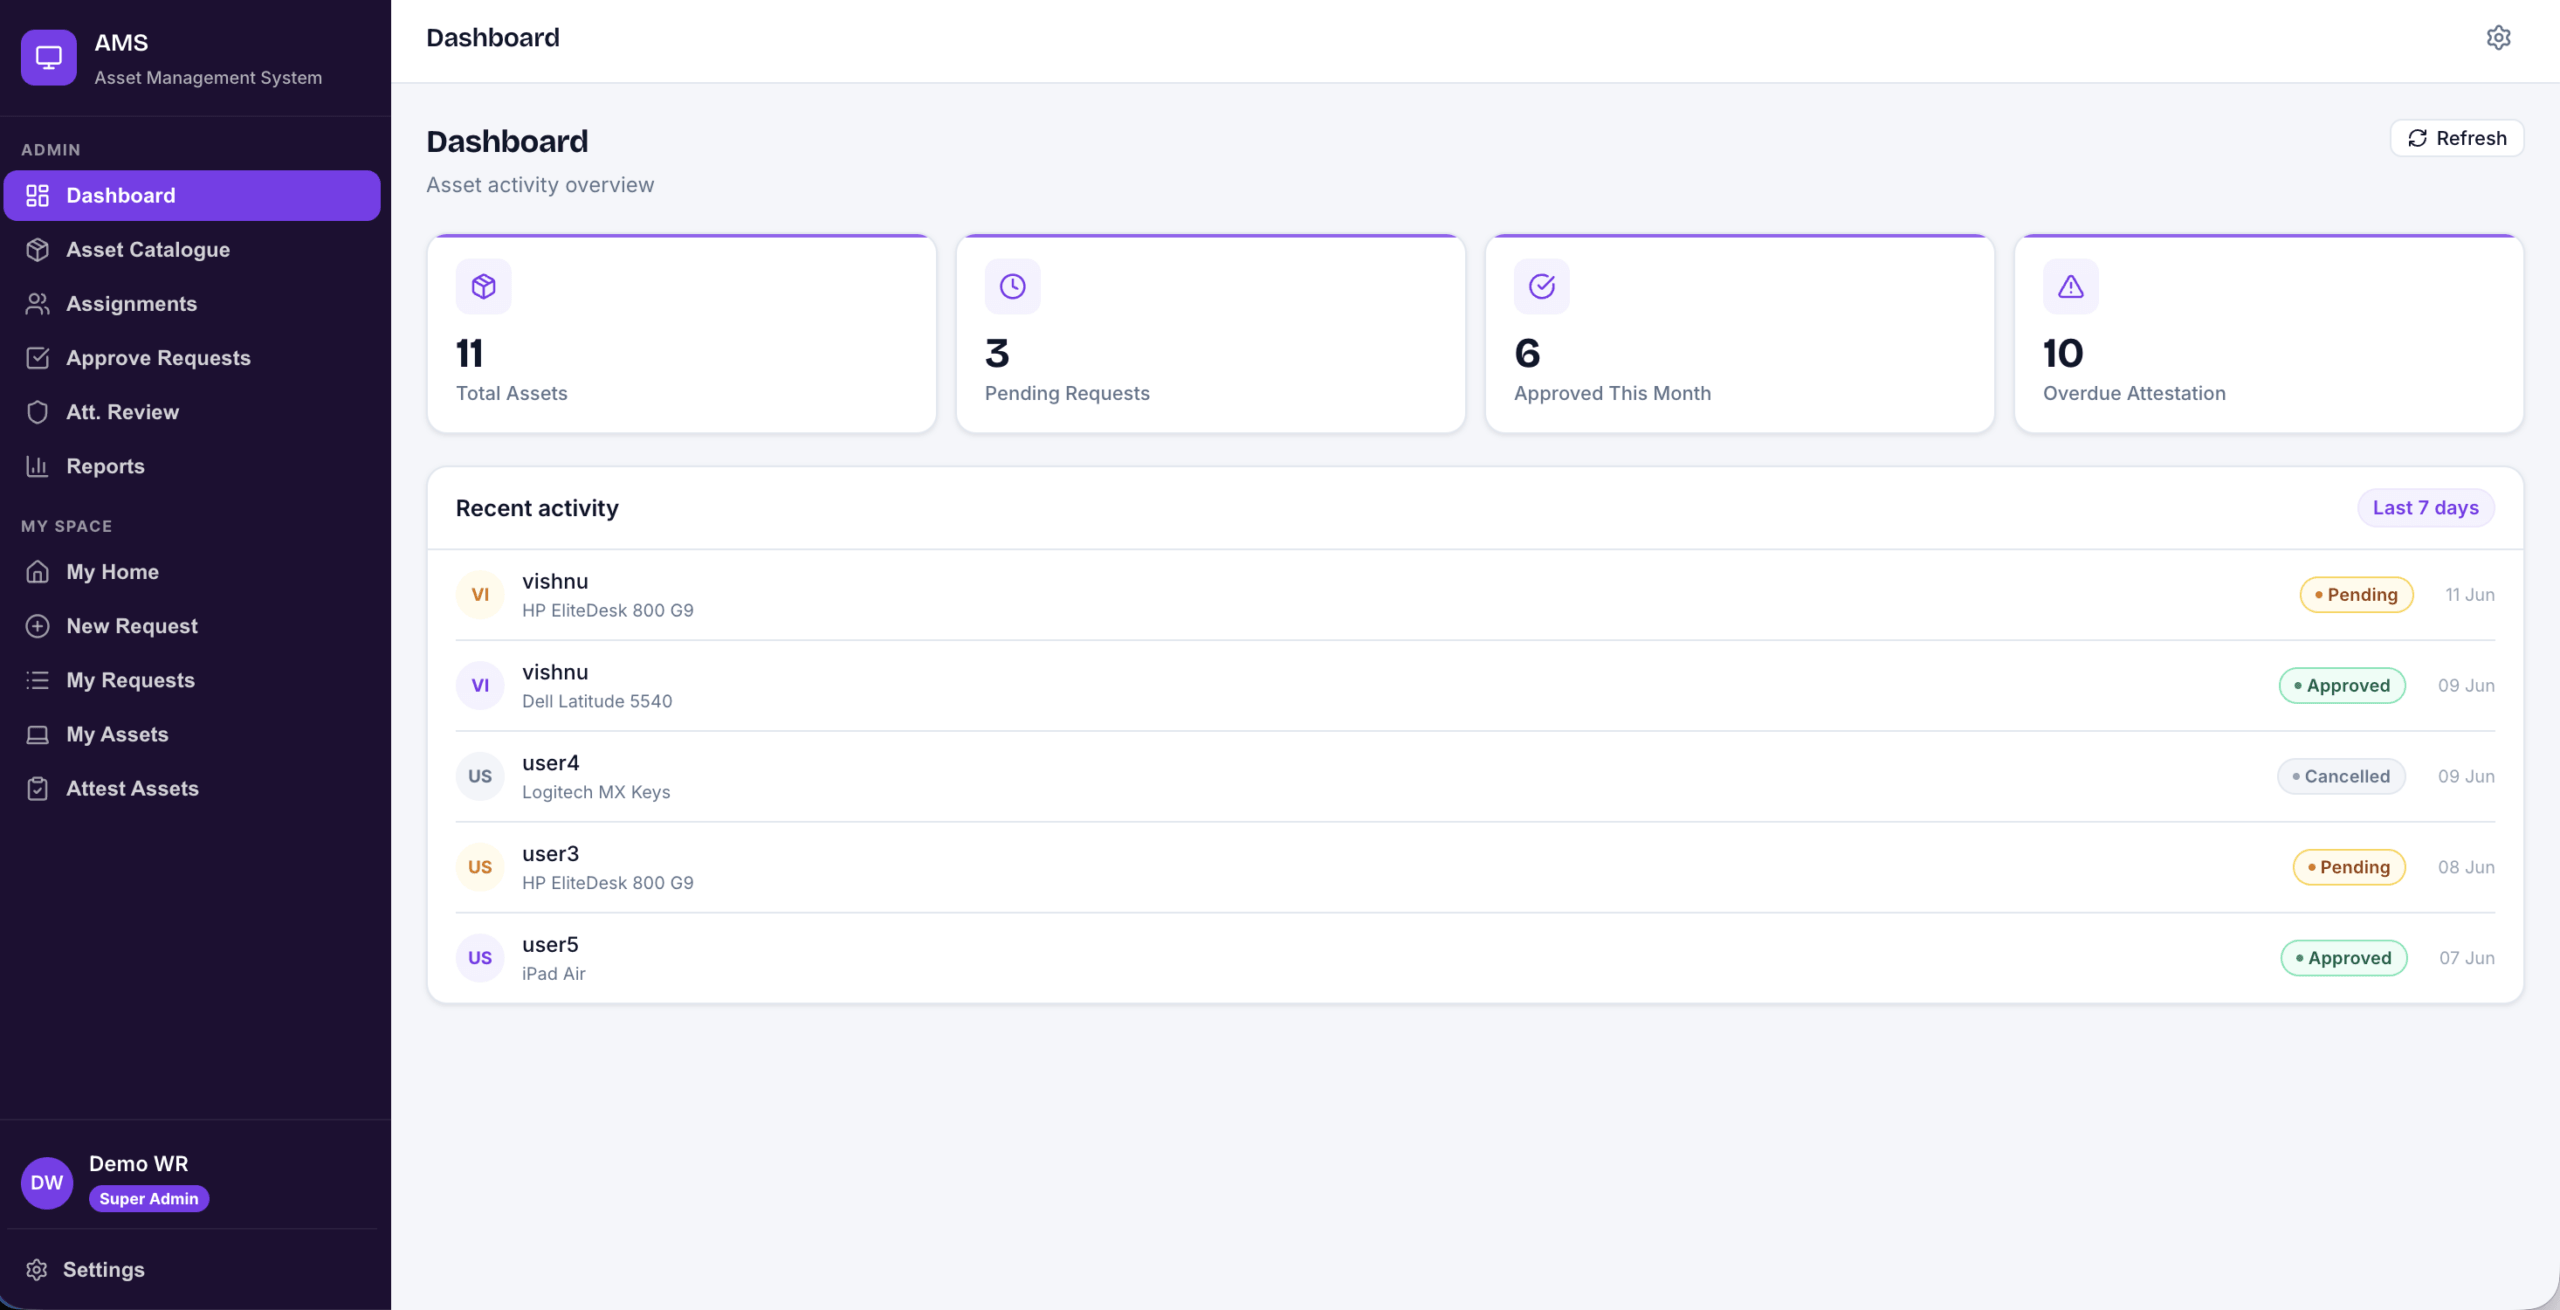Open Asset Catalogue from the sidebar

coord(192,250)
